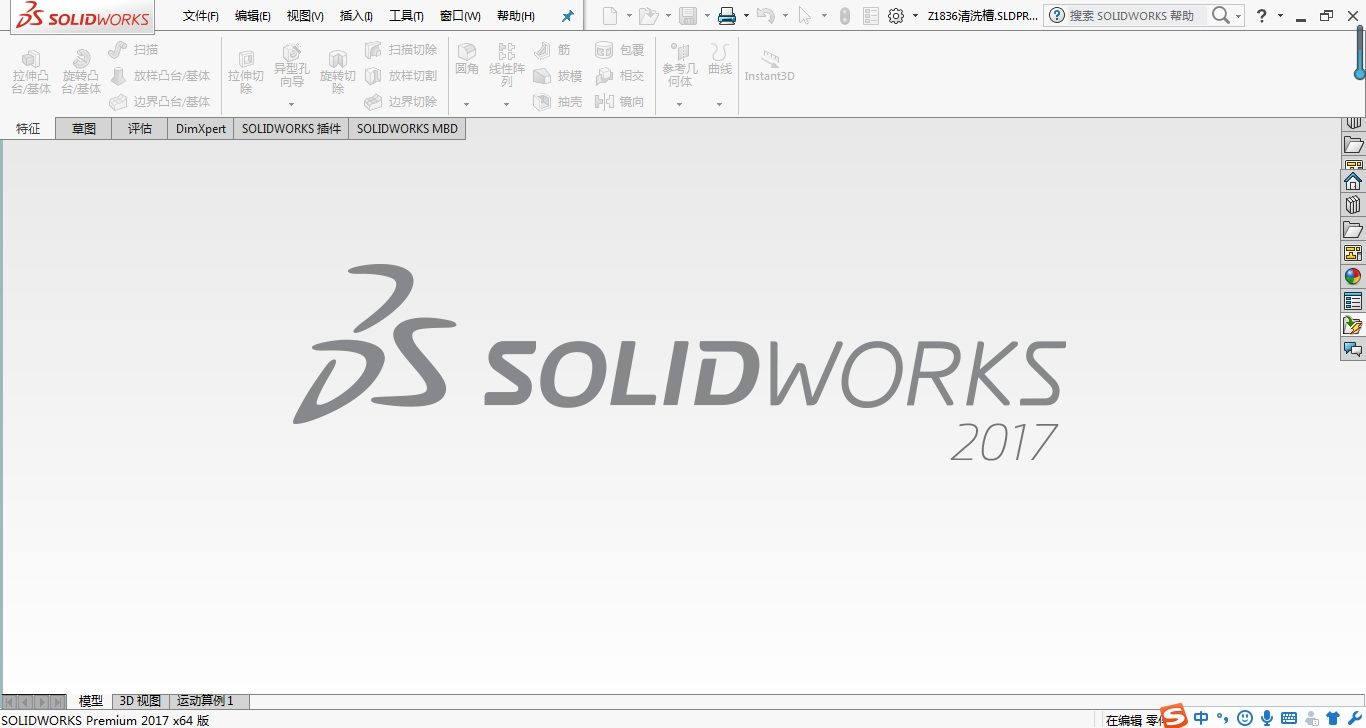Viewport: 1366px width, 728px height.
Task: Switch to the 3D 视图 bottom tab
Action: coord(140,701)
